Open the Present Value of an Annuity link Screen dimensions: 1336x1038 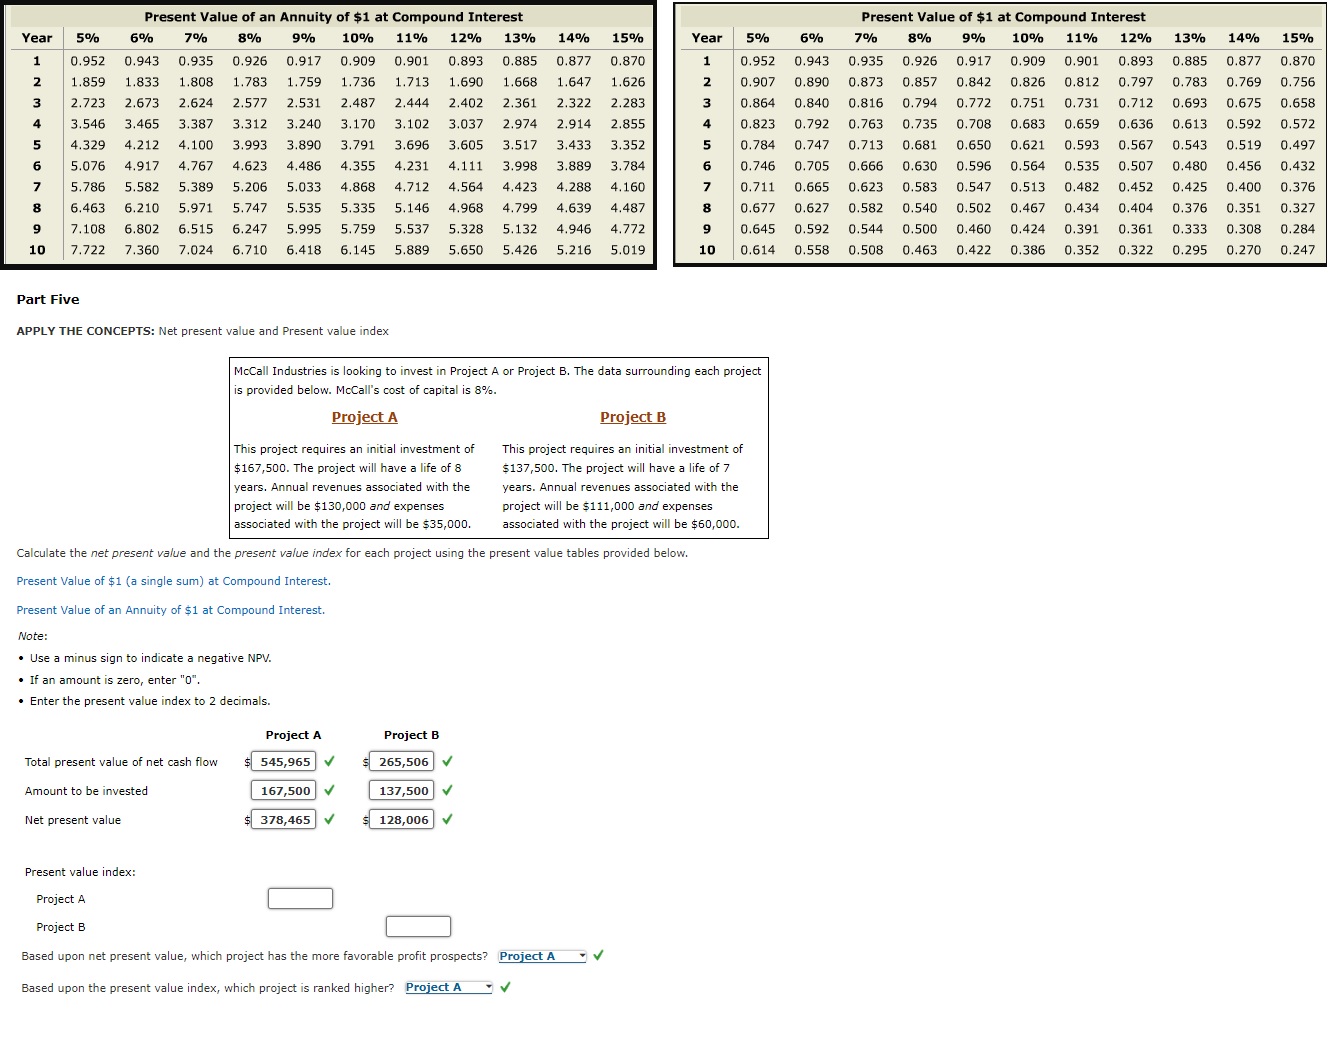(x=171, y=610)
